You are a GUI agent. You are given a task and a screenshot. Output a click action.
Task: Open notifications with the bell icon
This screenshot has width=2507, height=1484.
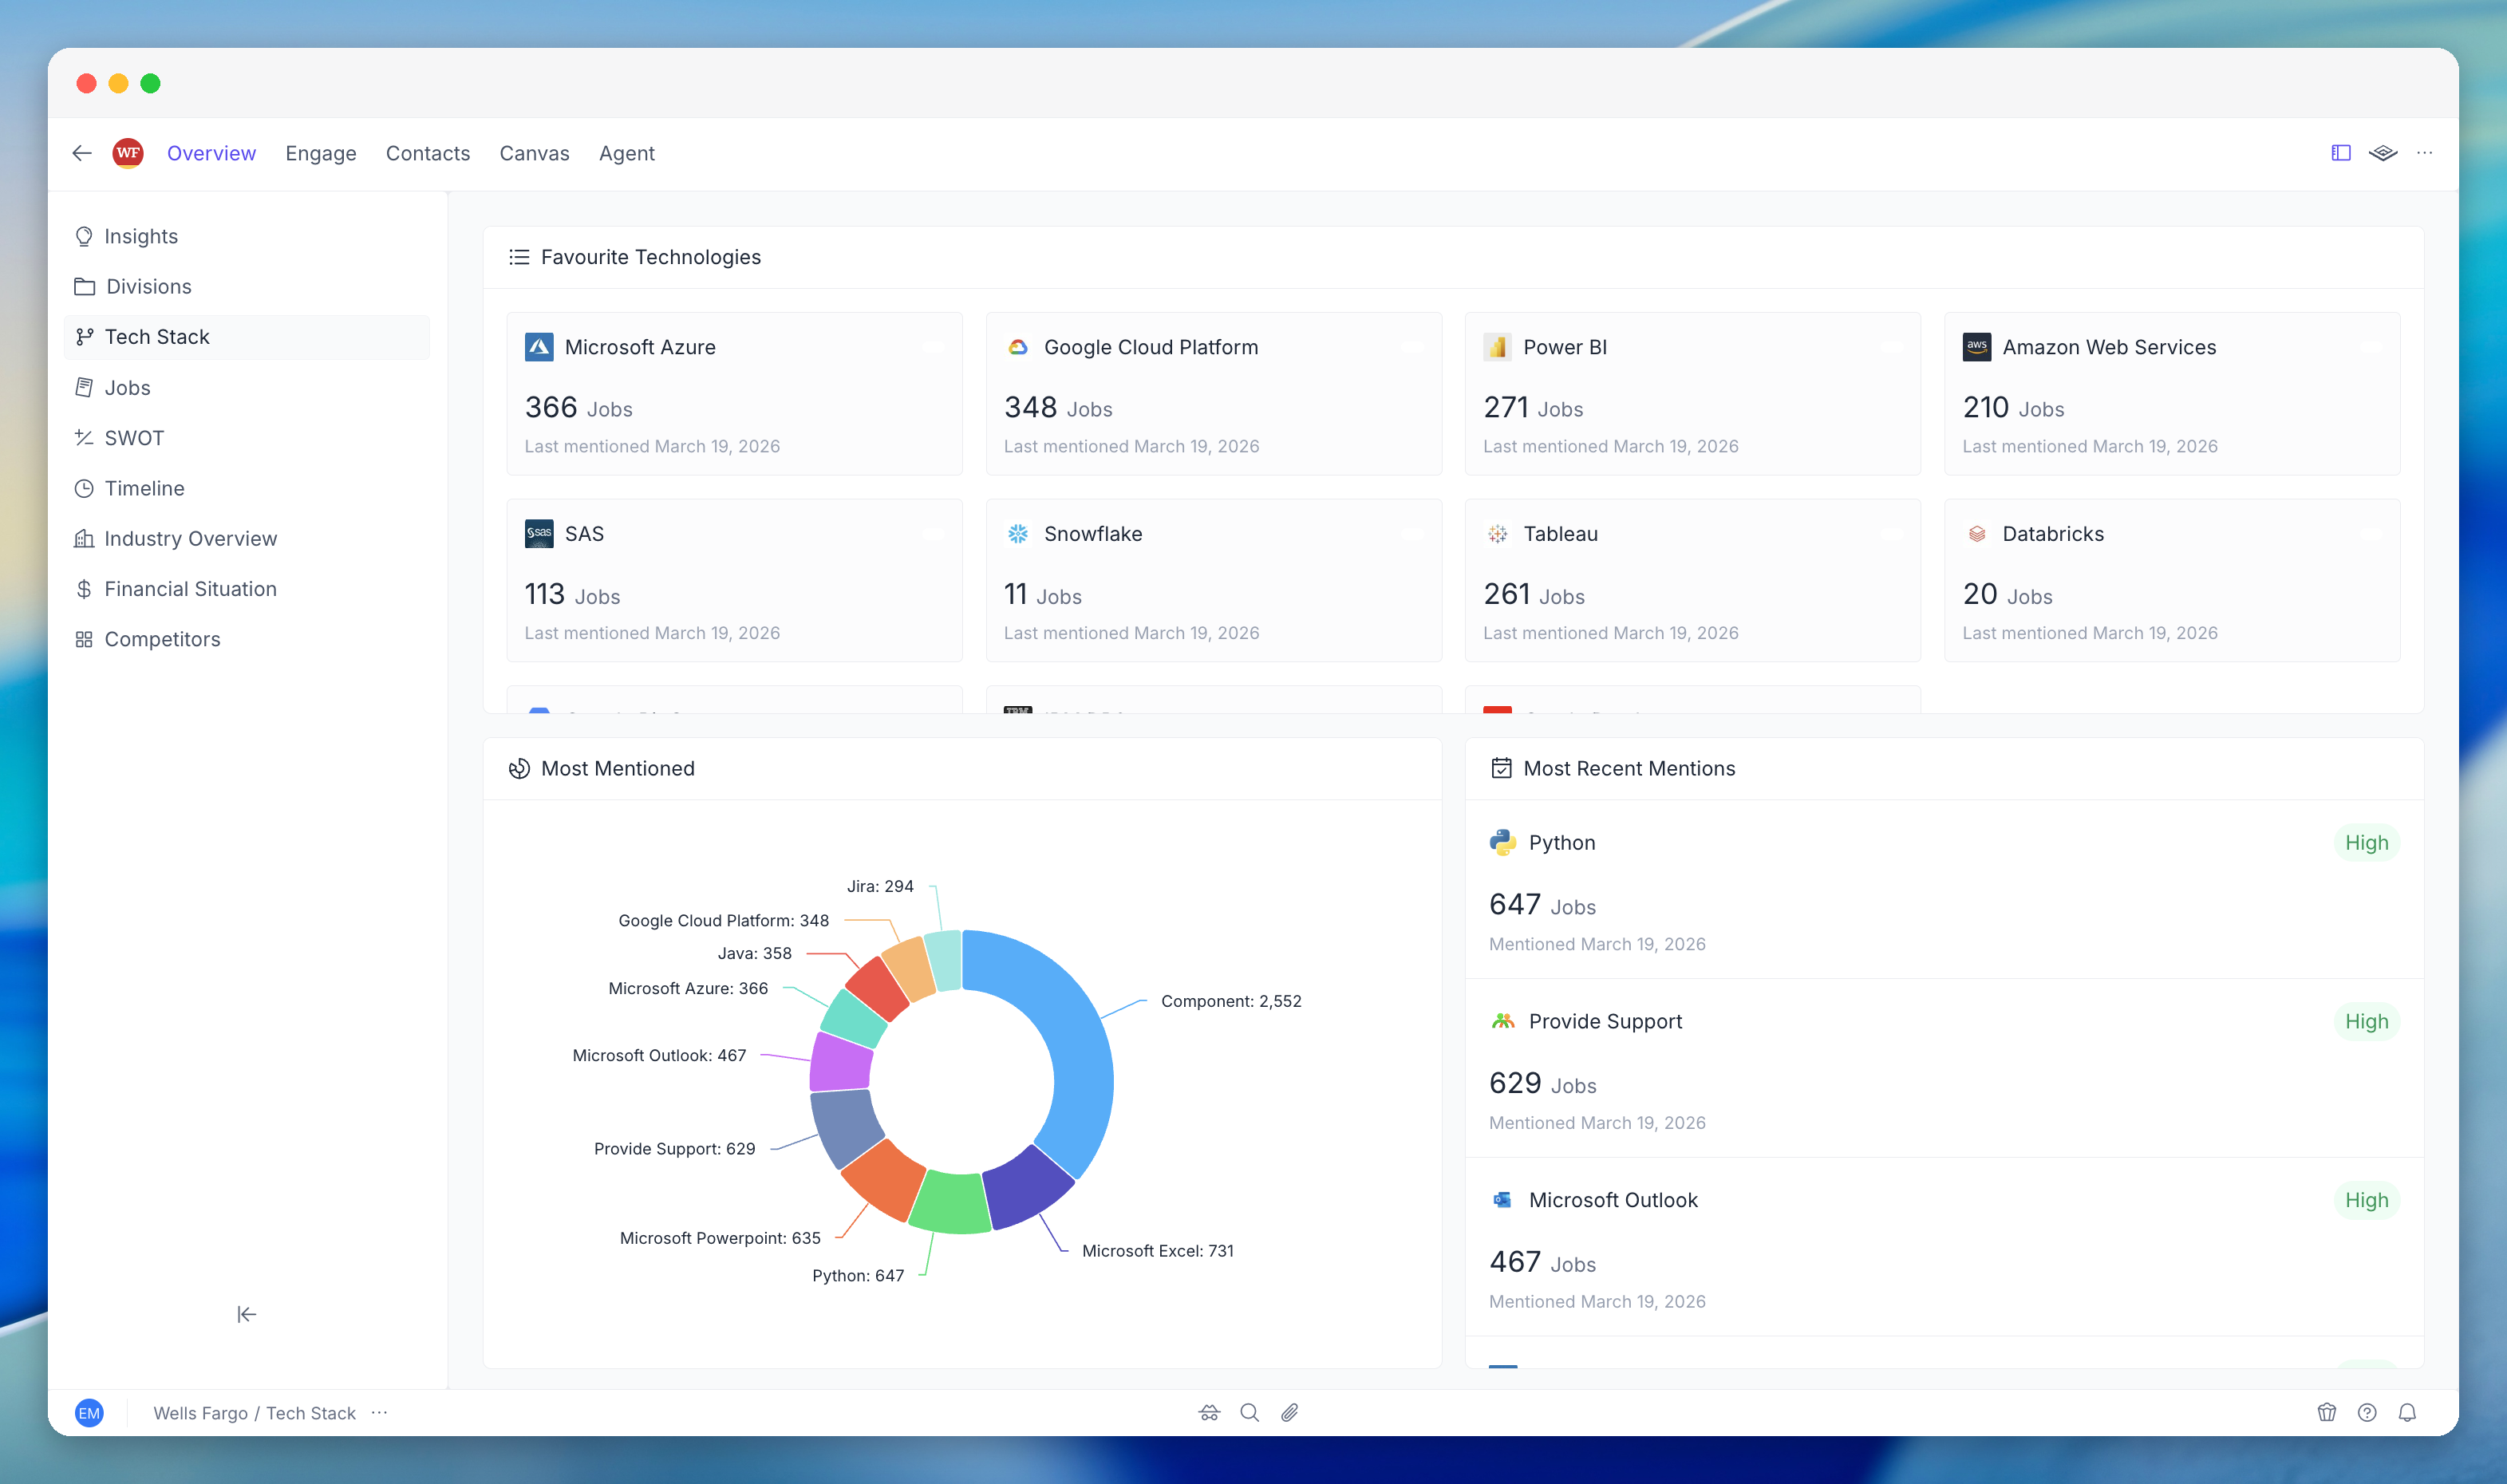(x=2407, y=1413)
